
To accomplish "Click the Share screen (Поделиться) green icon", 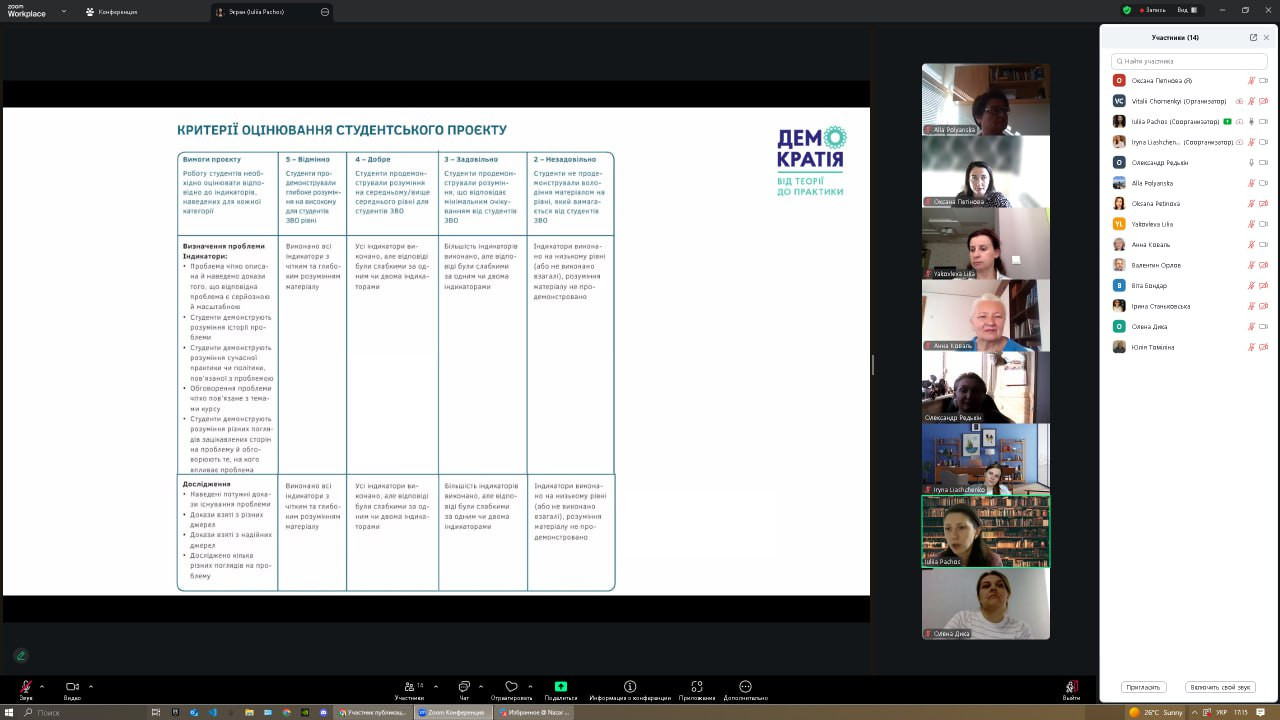I will [561, 687].
